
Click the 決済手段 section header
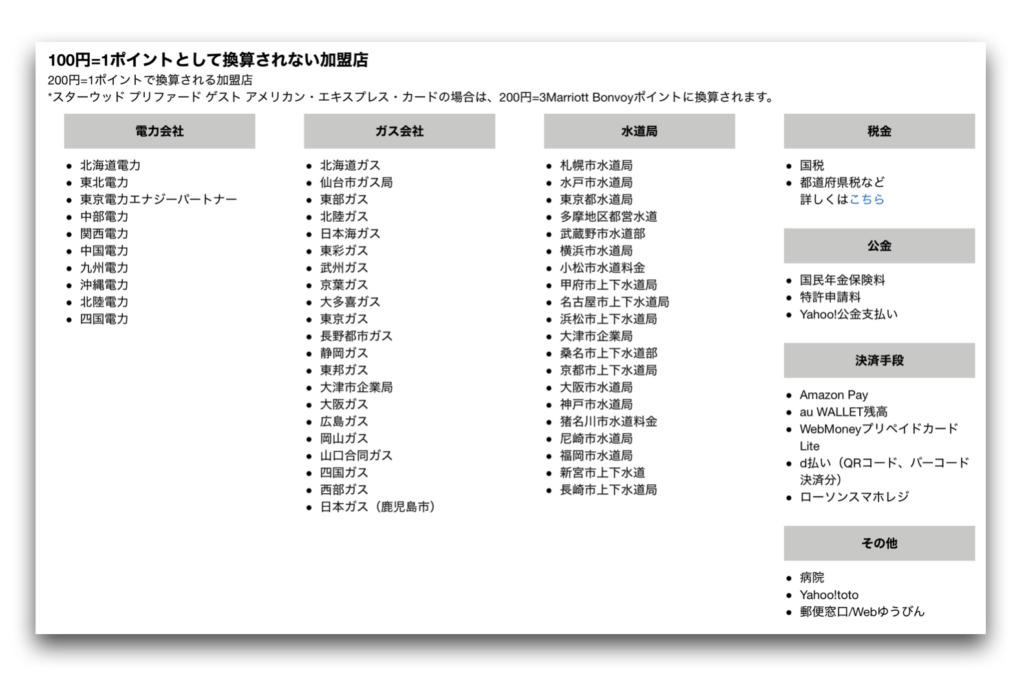tap(879, 361)
